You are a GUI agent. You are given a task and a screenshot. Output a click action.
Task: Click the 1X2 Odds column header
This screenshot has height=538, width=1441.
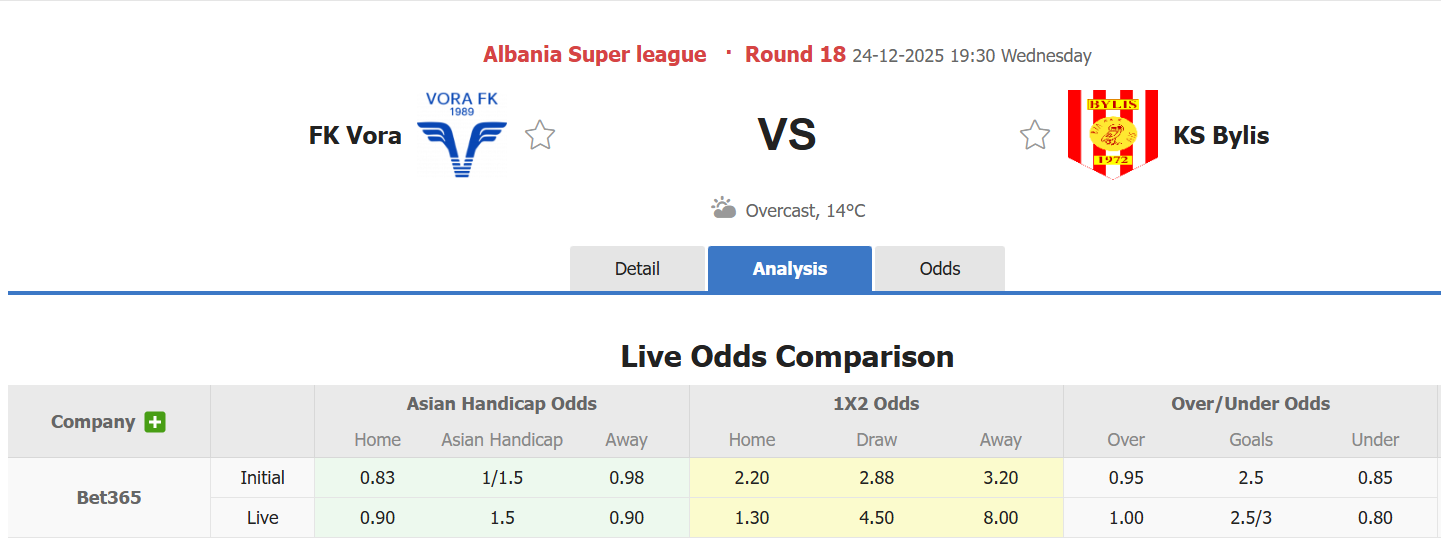pos(876,404)
